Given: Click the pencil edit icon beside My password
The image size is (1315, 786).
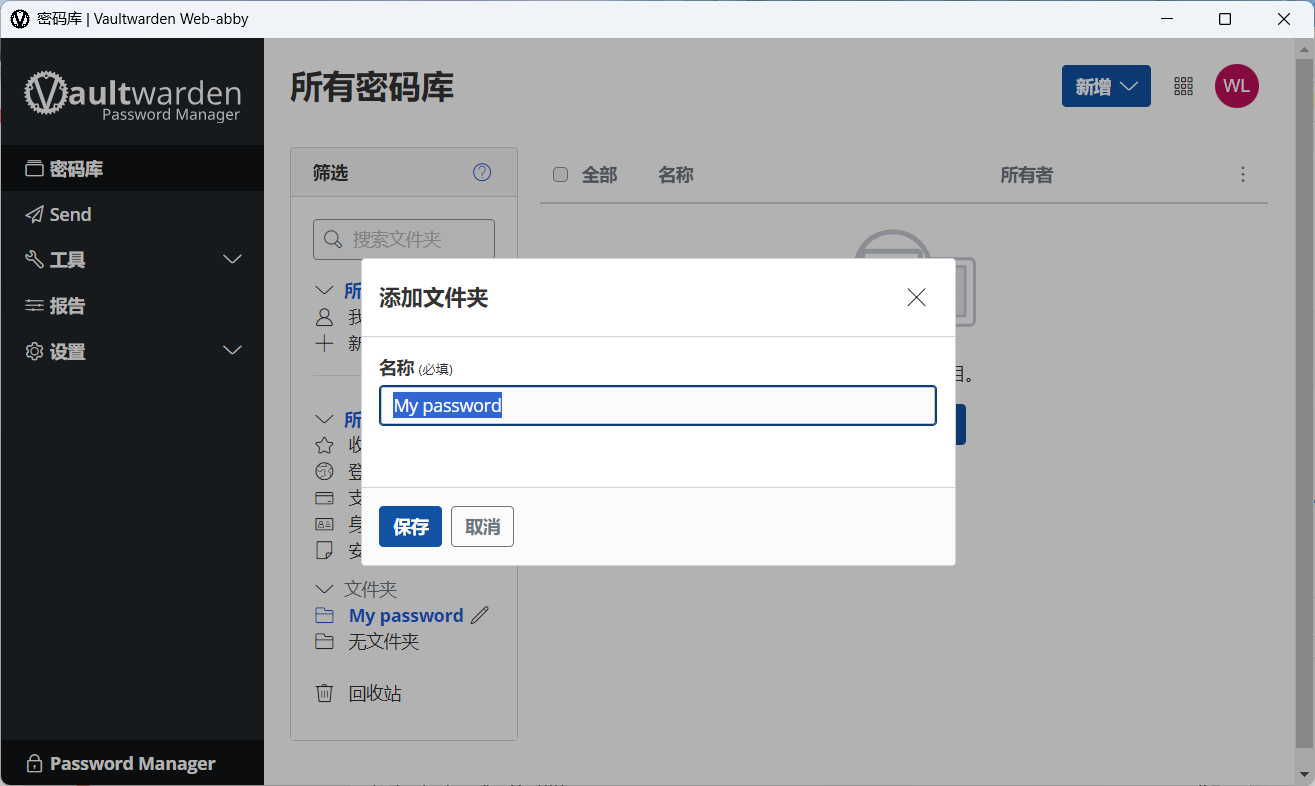Looking at the screenshot, I should 480,615.
